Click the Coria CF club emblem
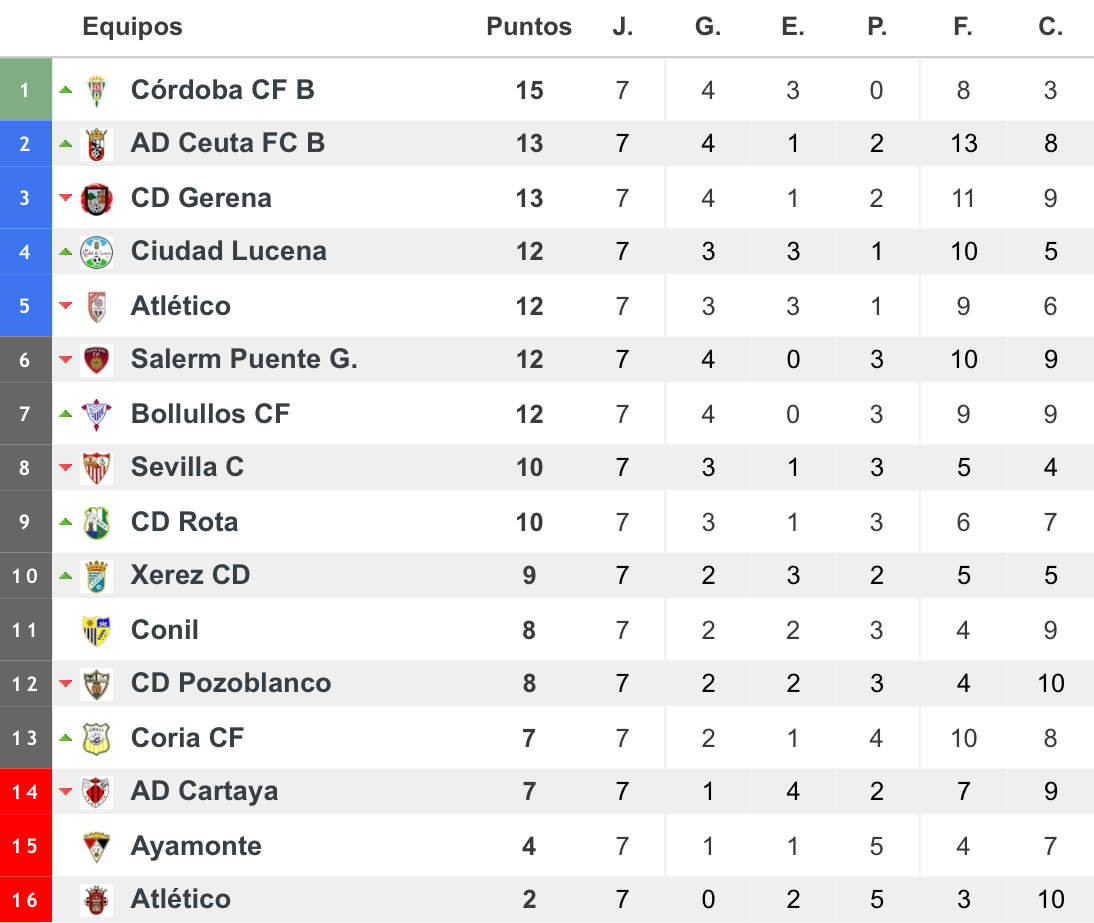1094x923 pixels. (96, 739)
